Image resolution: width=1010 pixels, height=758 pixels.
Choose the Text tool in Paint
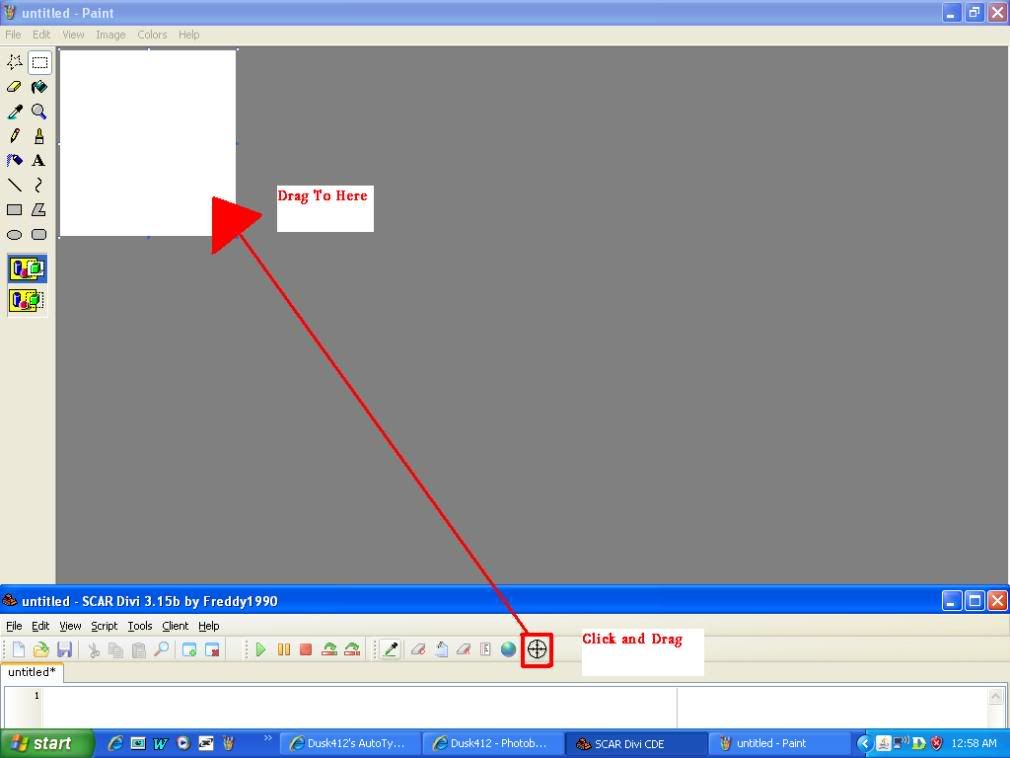coord(39,160)
